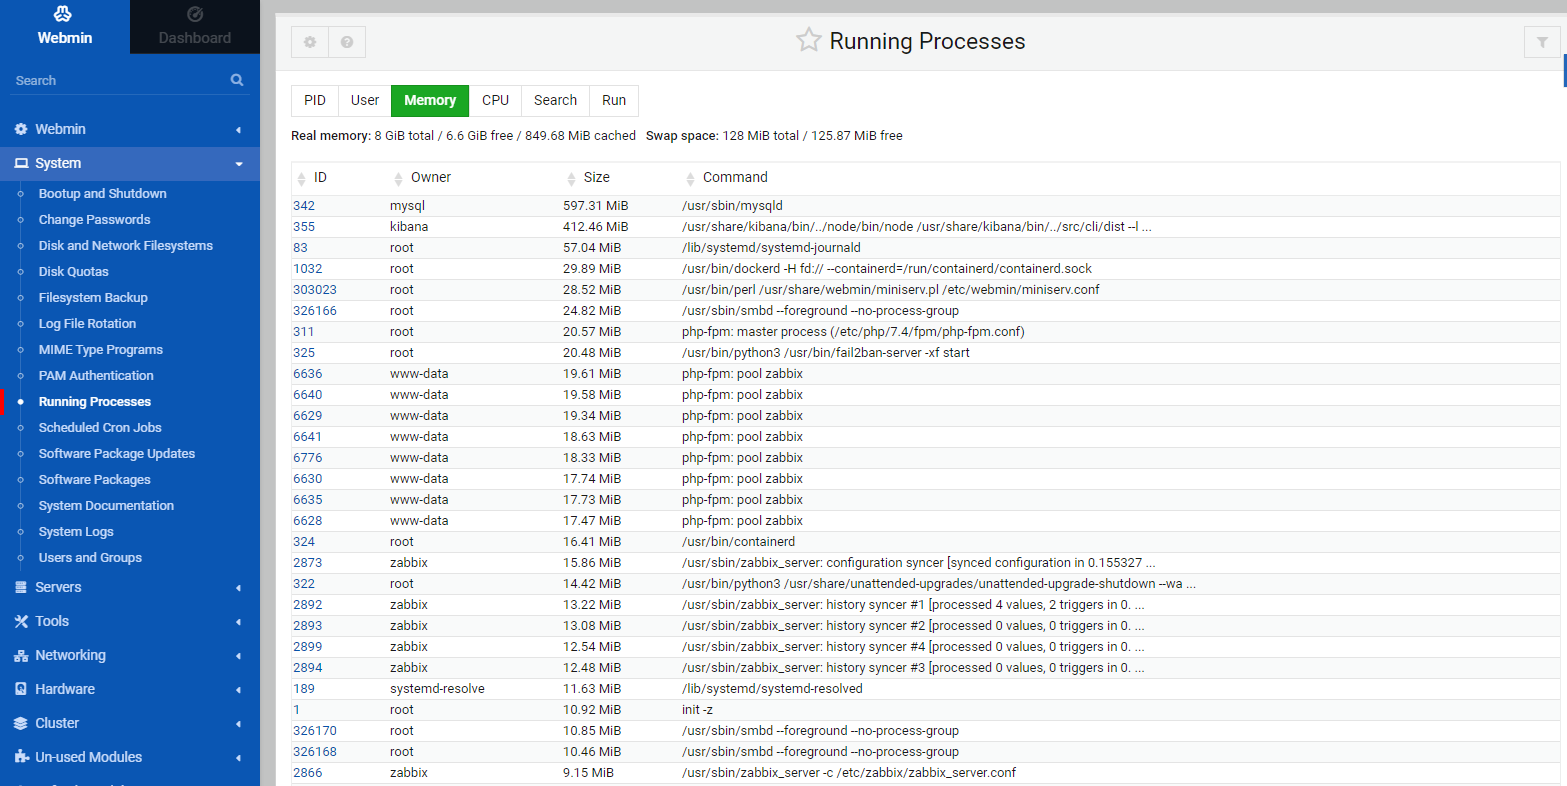The width and height of the screenshot is (1567, 786).
Task: Open process 325 fail2ban-server
Action: tap(304, 352)
